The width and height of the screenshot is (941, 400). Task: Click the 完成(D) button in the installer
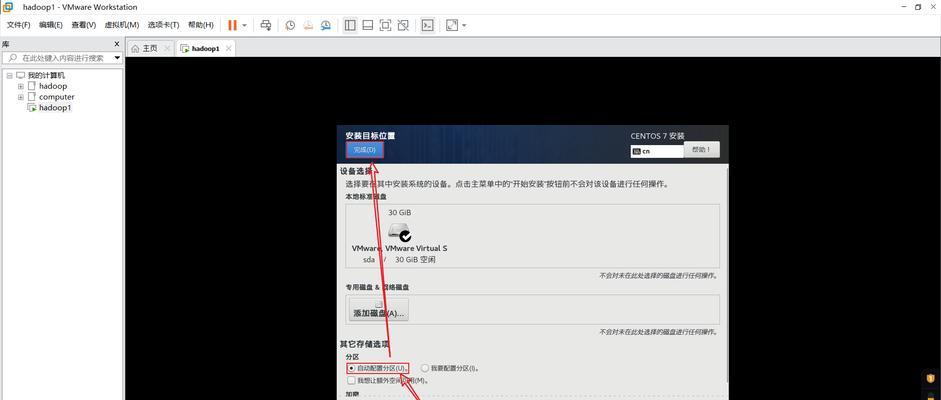point(364,149)
